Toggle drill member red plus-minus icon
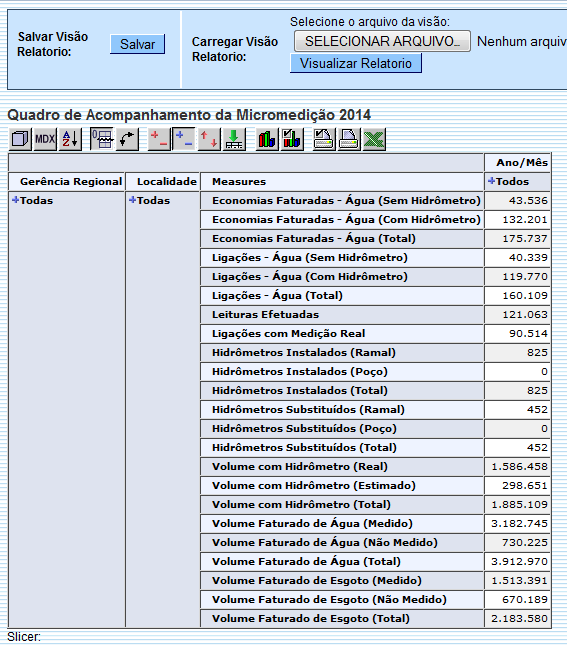Screen dimensions: 567x647 (x=159, y=139)
